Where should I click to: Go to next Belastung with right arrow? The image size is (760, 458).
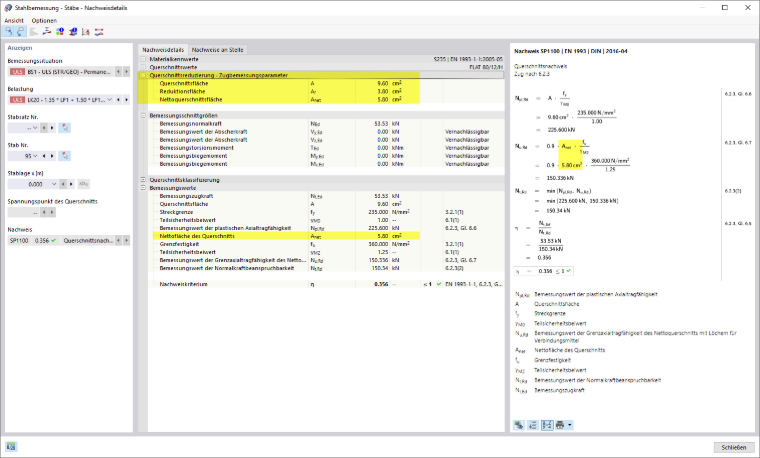click(x=127, y=100)
